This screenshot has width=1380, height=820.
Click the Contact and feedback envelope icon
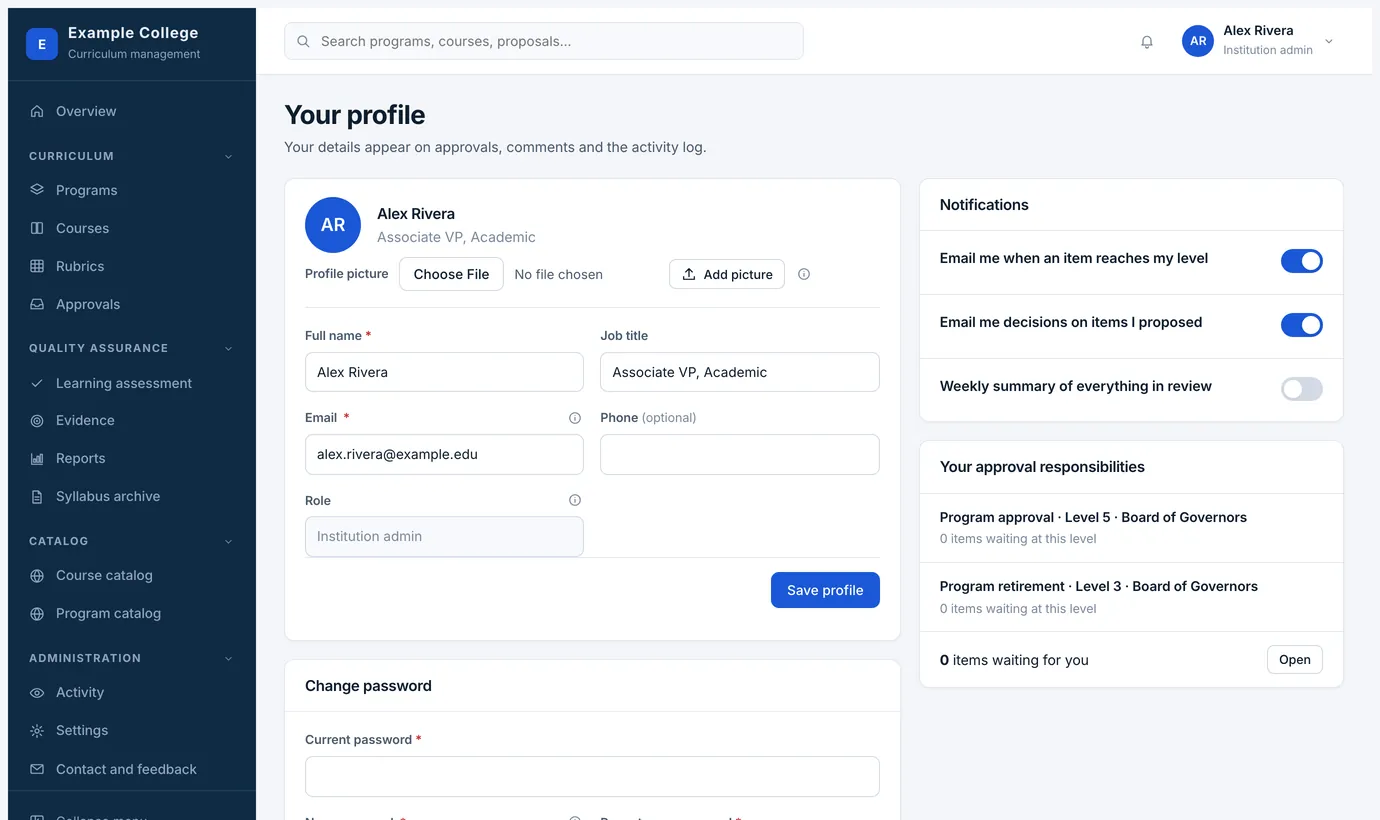coord(37,769)
